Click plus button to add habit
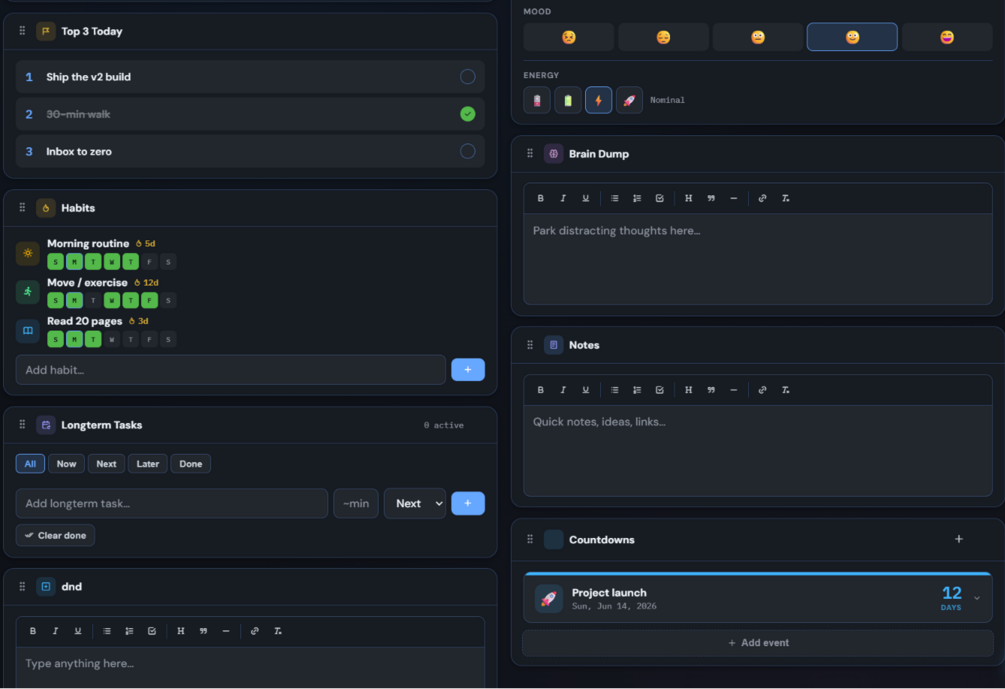Viewport: 1005px width, 689px height. pyautogui.click(x=467, y=370)
